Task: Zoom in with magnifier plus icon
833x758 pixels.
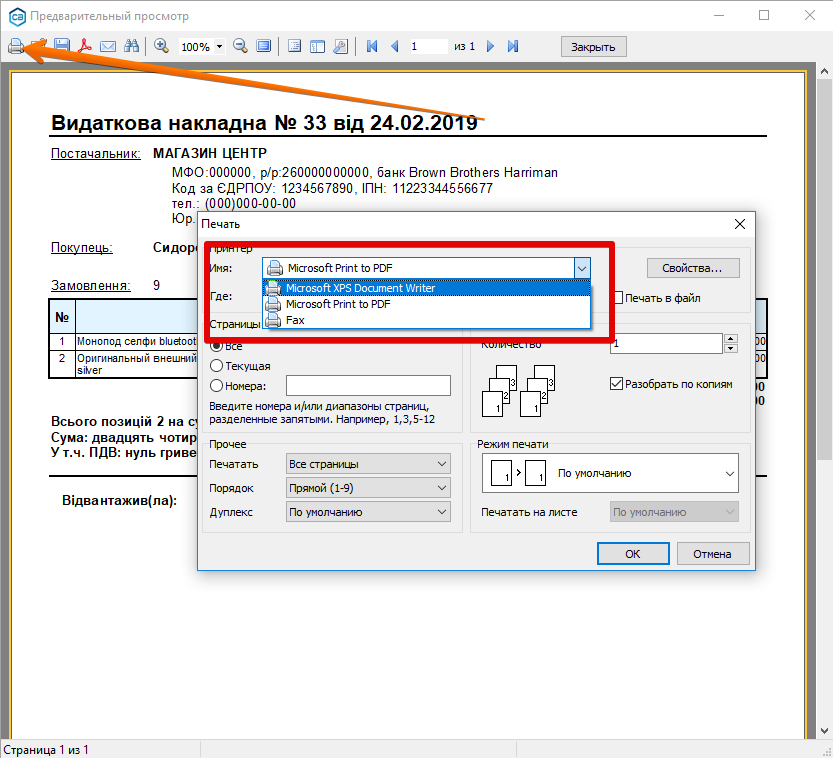Action: [161, 46]
